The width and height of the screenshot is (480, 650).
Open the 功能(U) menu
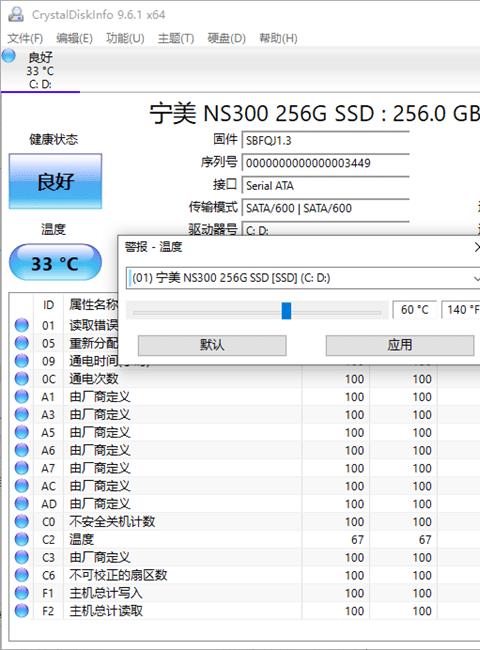[125, 39]
